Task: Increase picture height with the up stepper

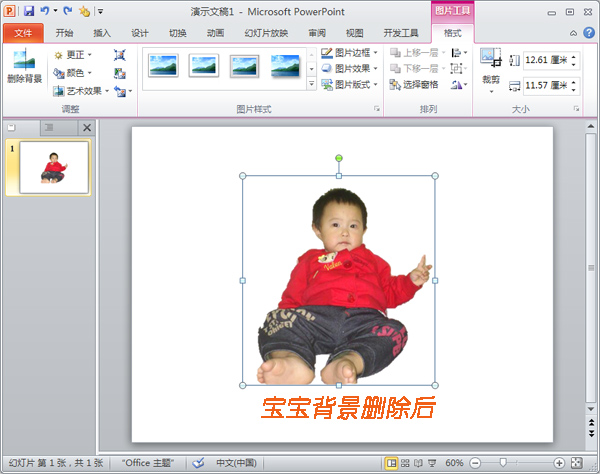Action: coord(574,57)
